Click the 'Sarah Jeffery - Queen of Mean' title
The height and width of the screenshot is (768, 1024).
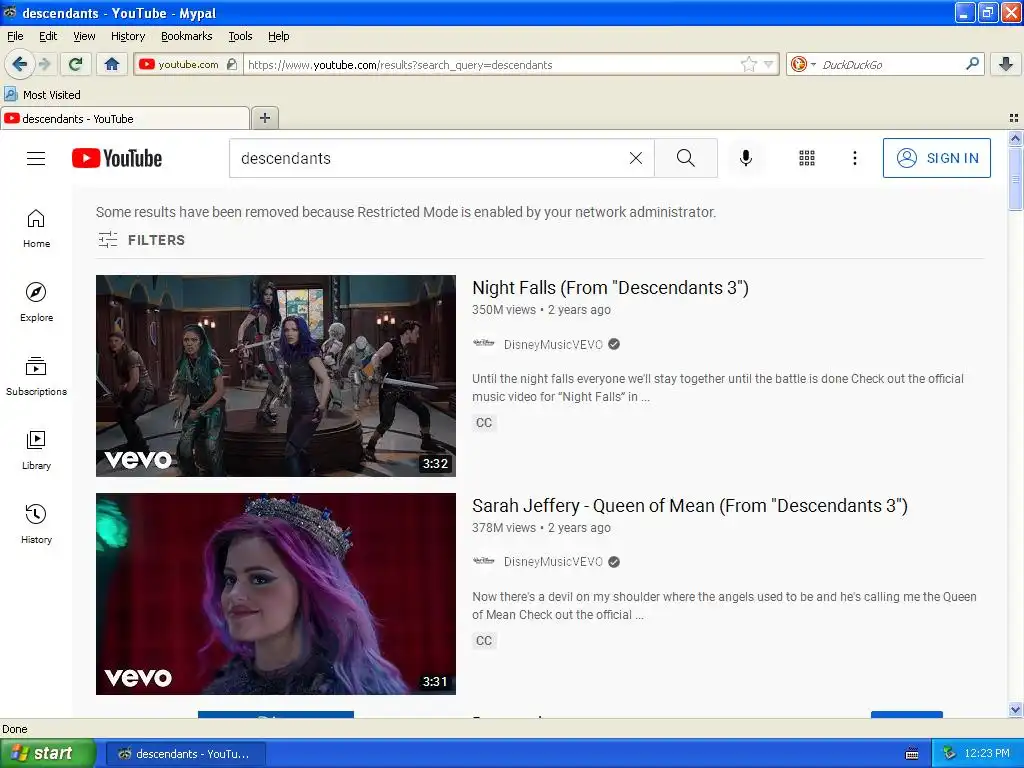690,506
